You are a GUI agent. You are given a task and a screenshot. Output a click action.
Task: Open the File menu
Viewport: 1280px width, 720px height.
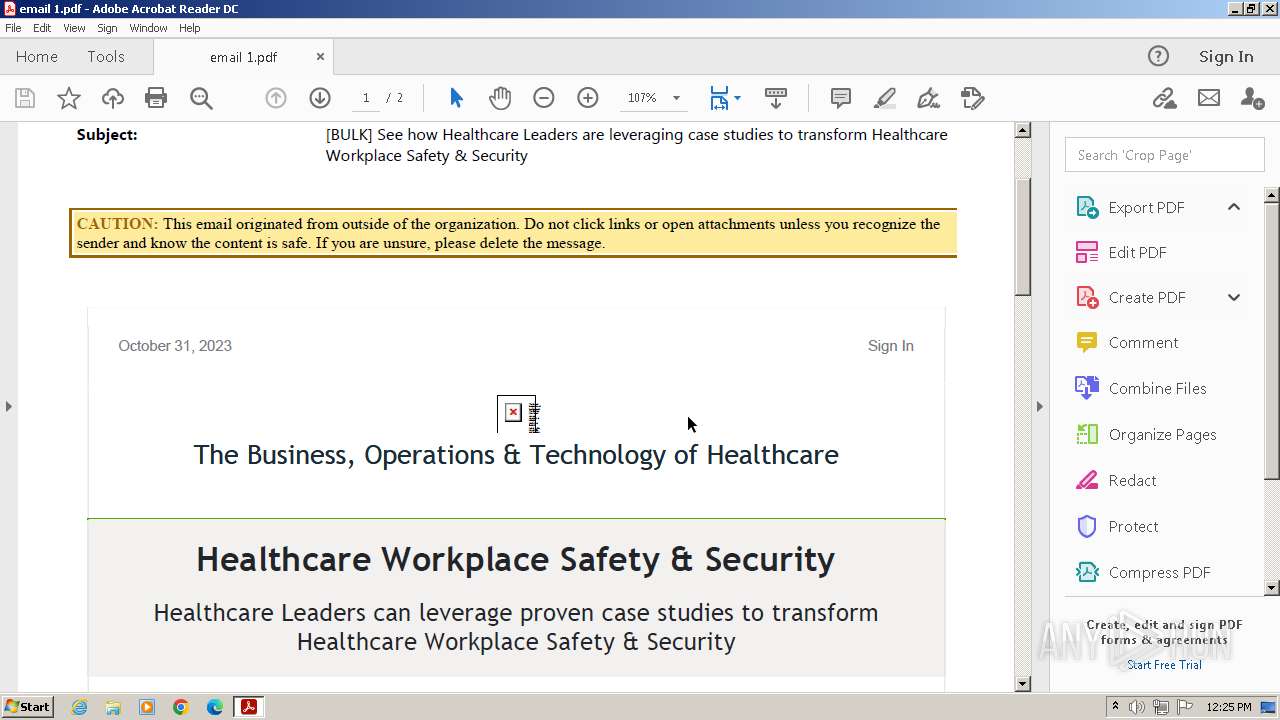tap(13, 28)
